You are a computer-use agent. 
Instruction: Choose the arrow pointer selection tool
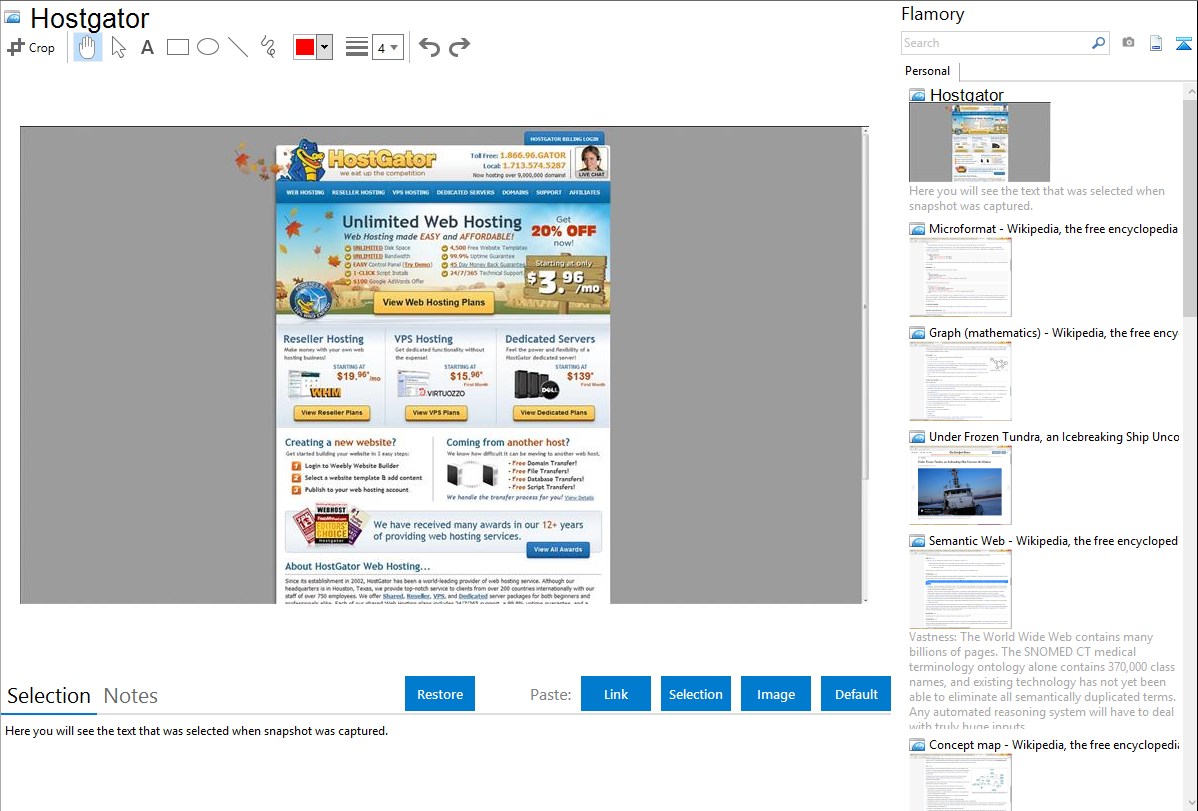point(118,47)
